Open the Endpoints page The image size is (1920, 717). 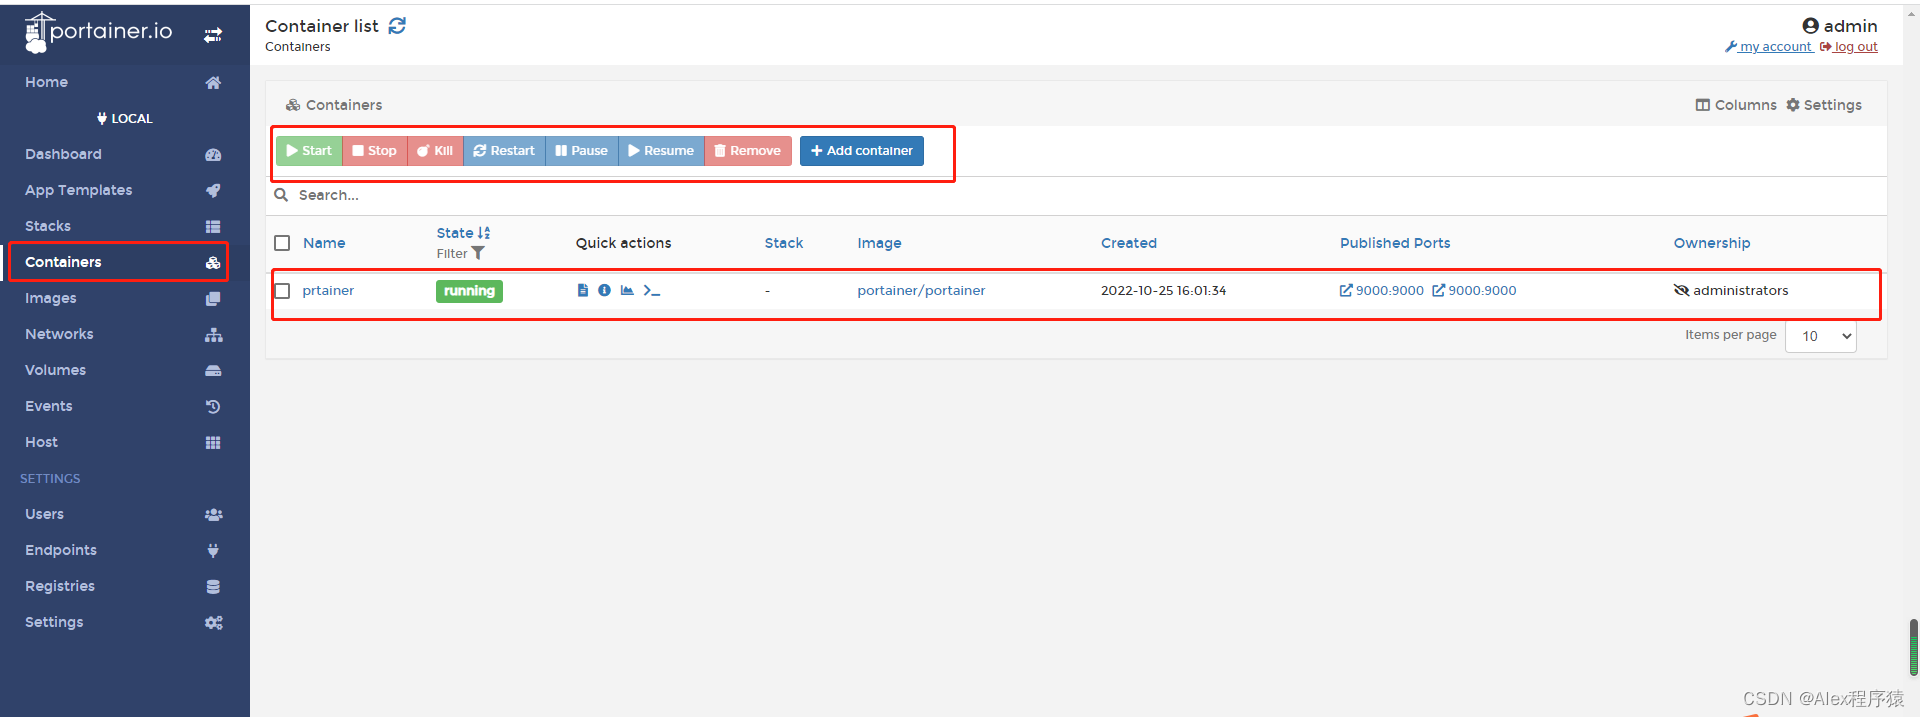coord(124,550)
